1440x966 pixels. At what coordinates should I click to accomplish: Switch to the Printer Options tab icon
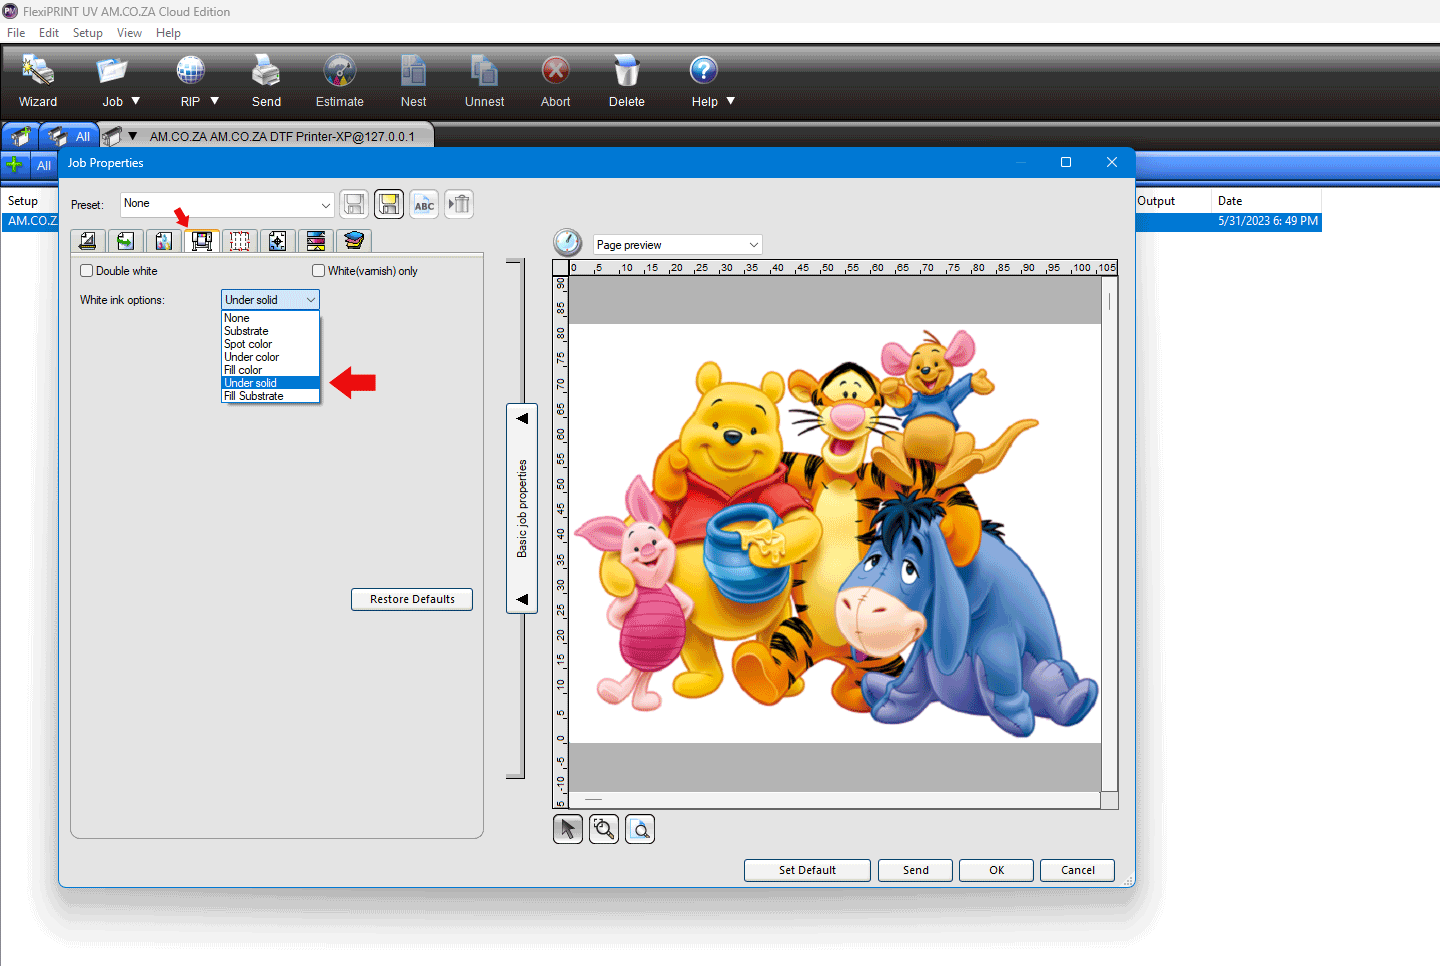pos(201,240)
